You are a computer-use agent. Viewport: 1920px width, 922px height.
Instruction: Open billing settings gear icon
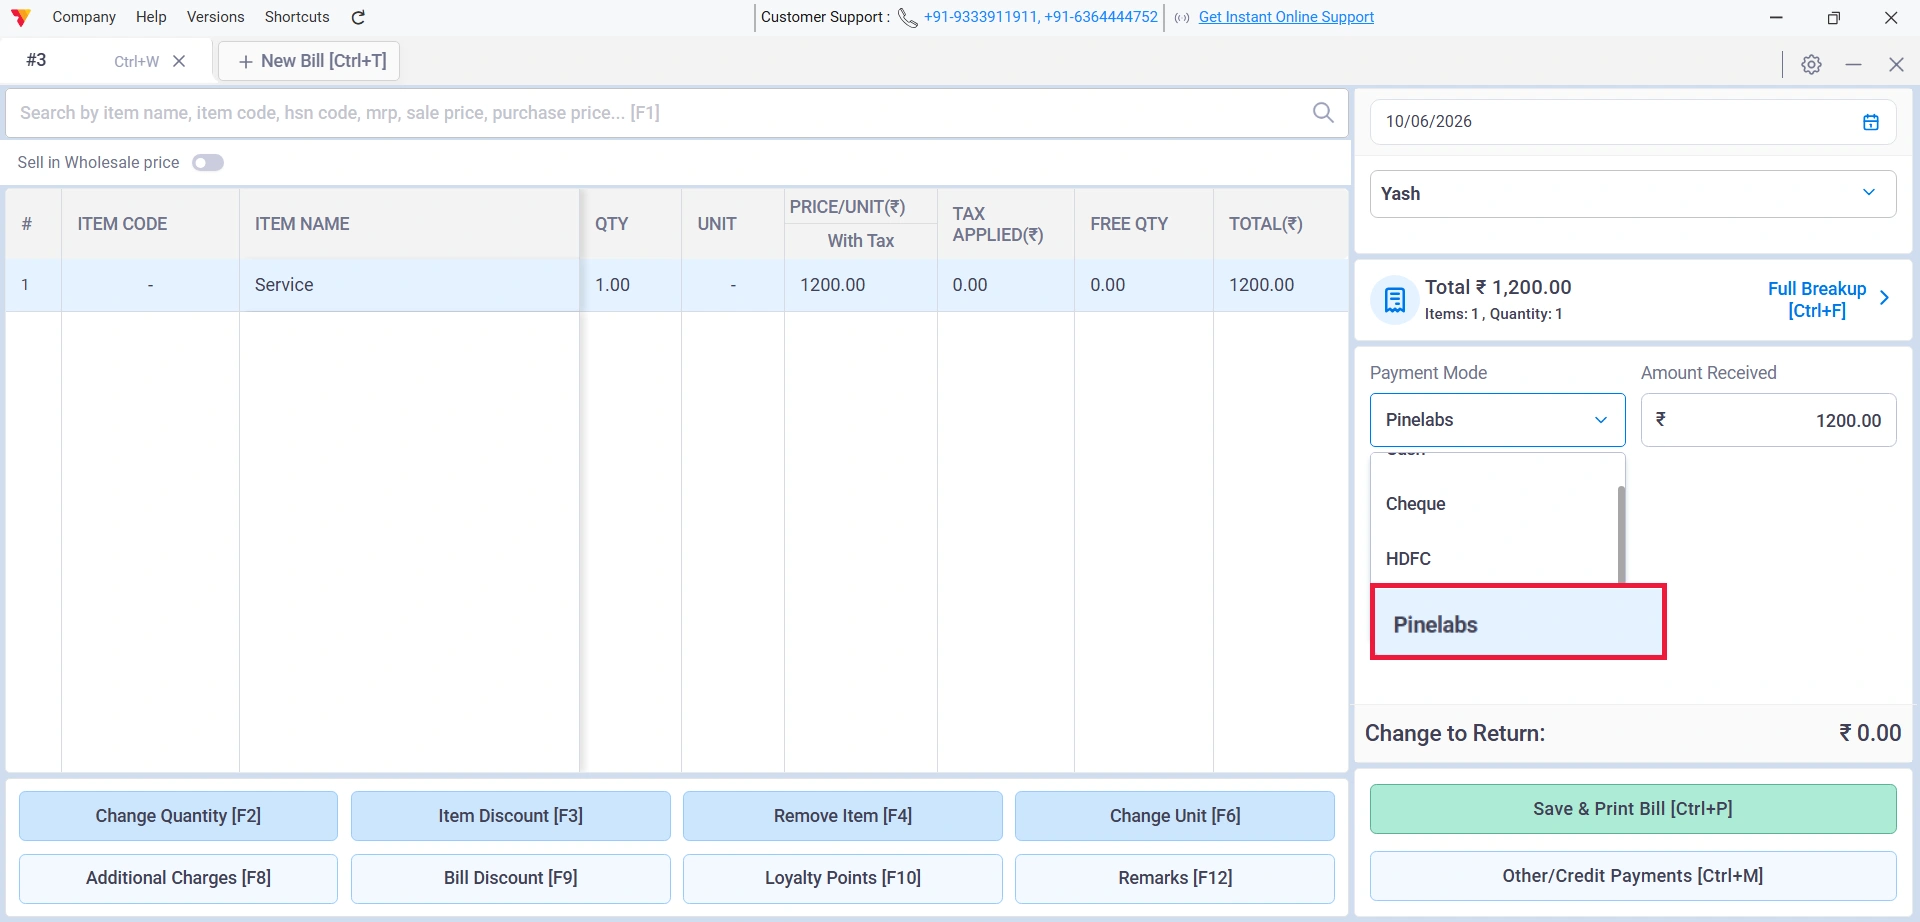pyautogui.click(x=1811, y=64)
